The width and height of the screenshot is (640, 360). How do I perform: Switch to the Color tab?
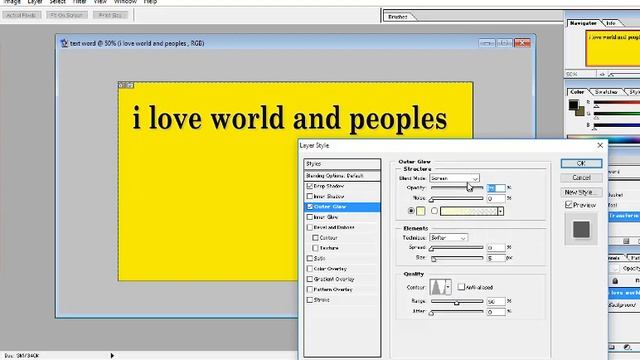pos(577,92)
